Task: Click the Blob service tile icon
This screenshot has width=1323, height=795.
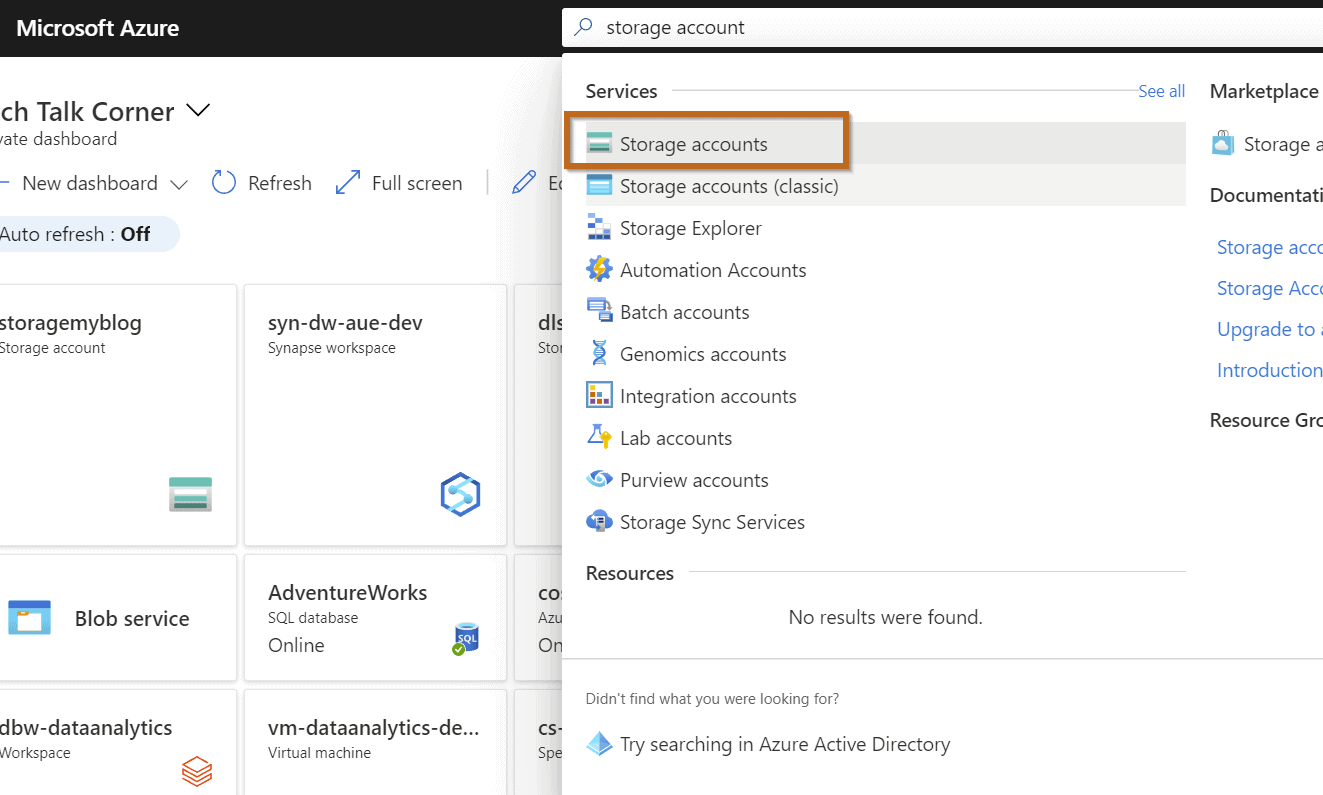Action: pyautogui.click(x=29, y=618)
